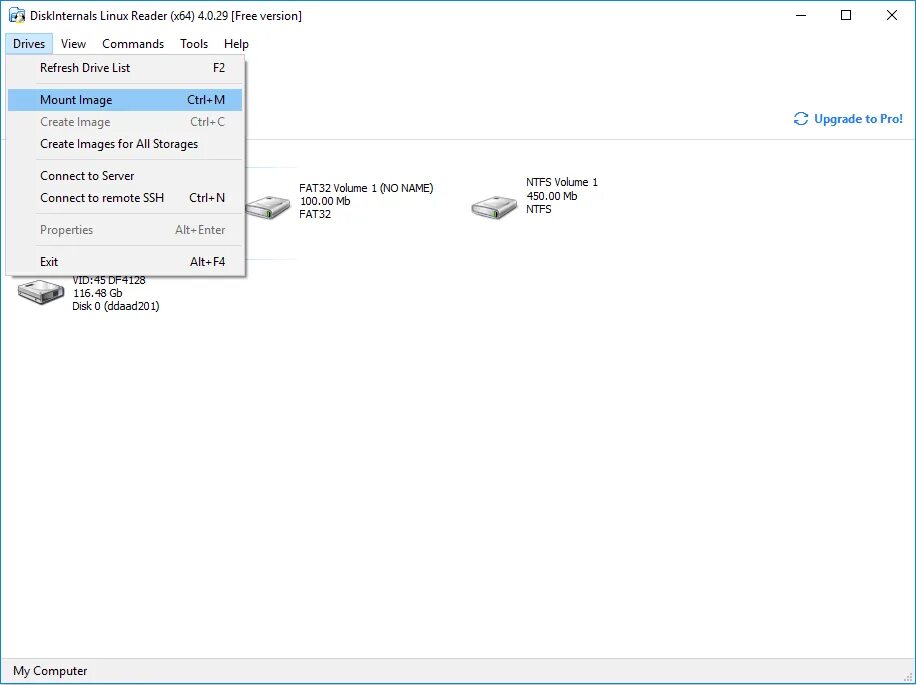
Task: Click the refresh icon beside Upgrade to Pro
Action: [800, 119]
